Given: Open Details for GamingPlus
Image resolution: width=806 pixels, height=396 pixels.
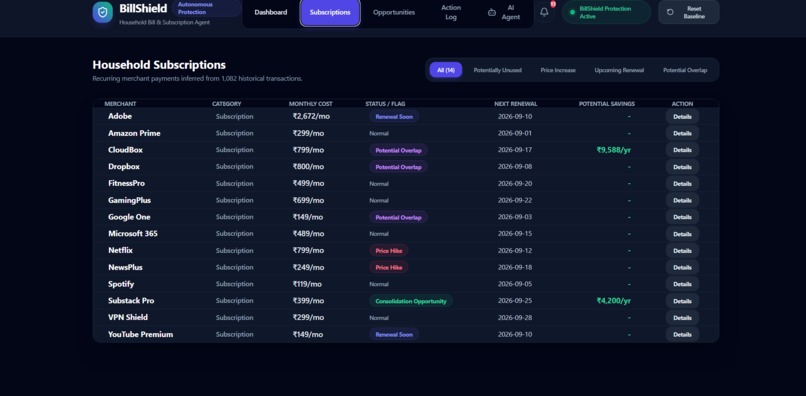Looking at the screenshot, I should pos(682,200).
